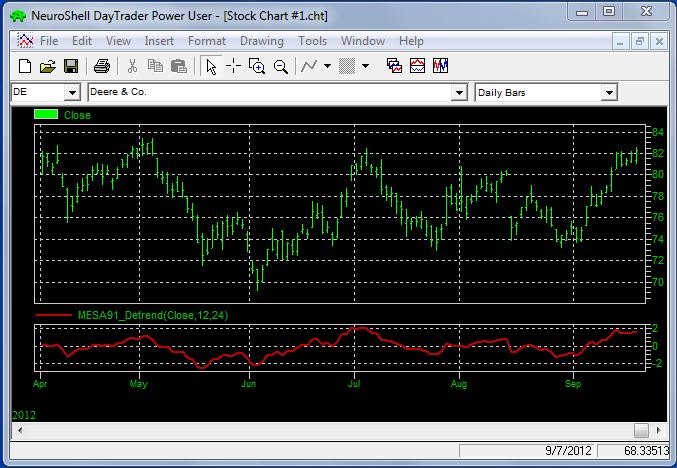Viewport: 677px width, 468px height.
Task: Save the chart with floppy icon
Action: pos(71,66)
